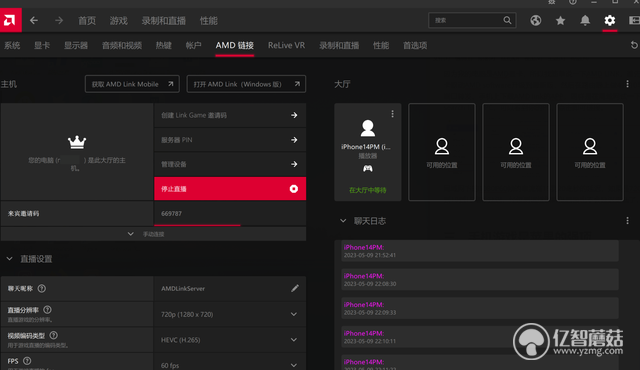The image size is (640, 370).
Task: Show help for 直播分辨率
Action: [47, 310]
